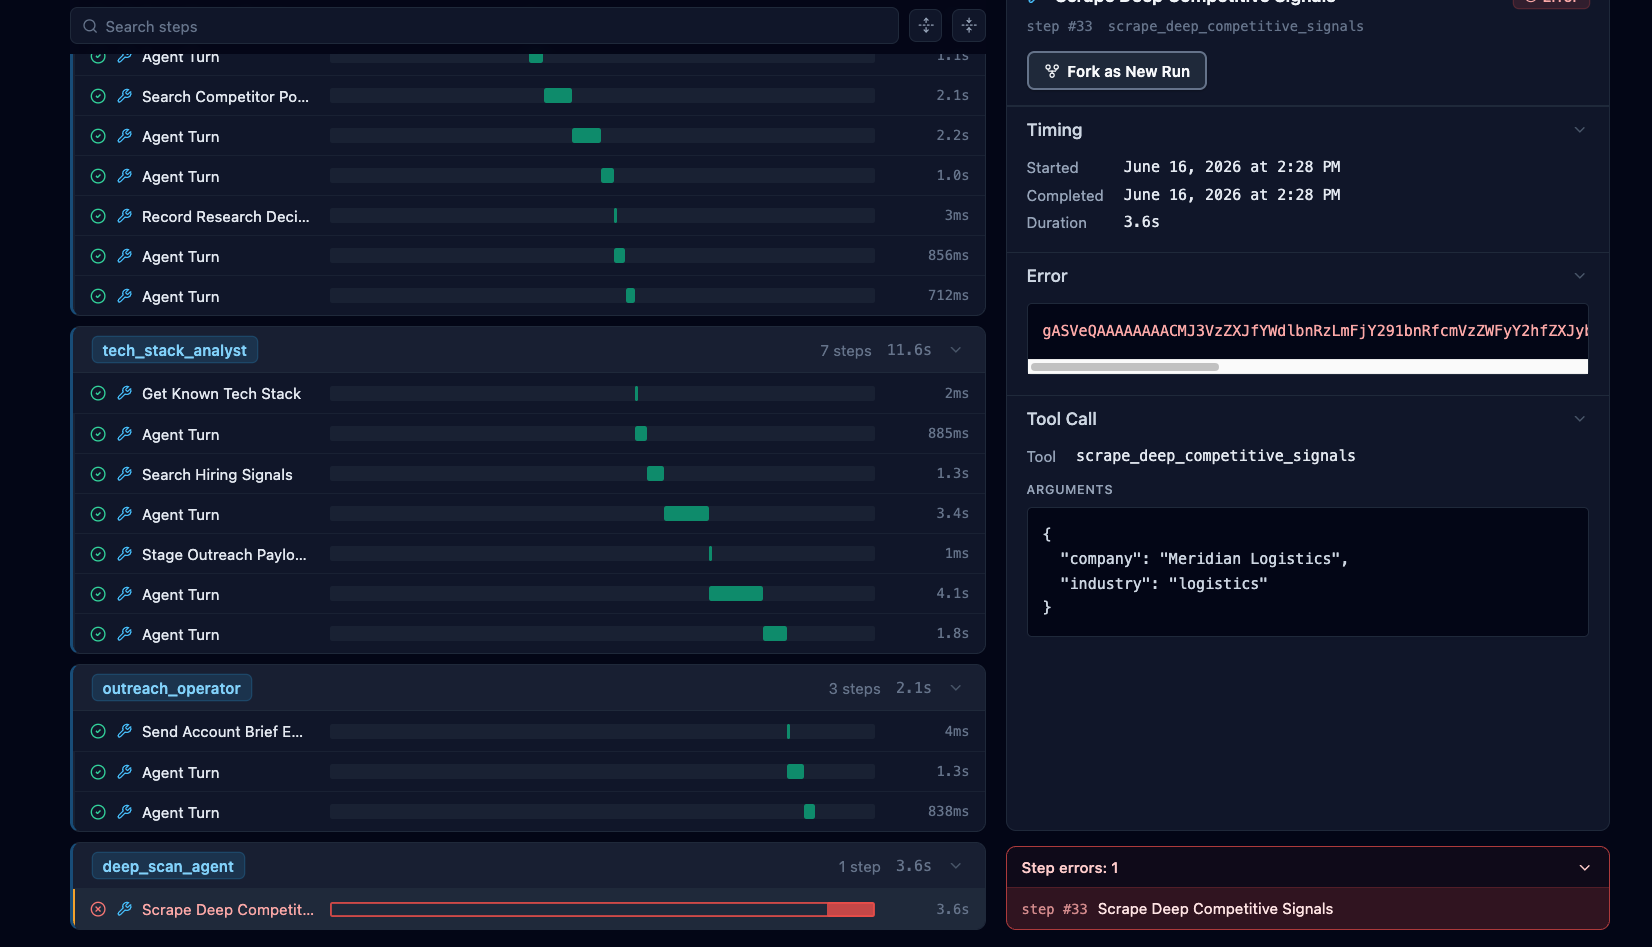Click the wrench icon beside Get Known Tech Stack
The width and height of the screenshot is (1652, 947).
[x=125, y=393]
